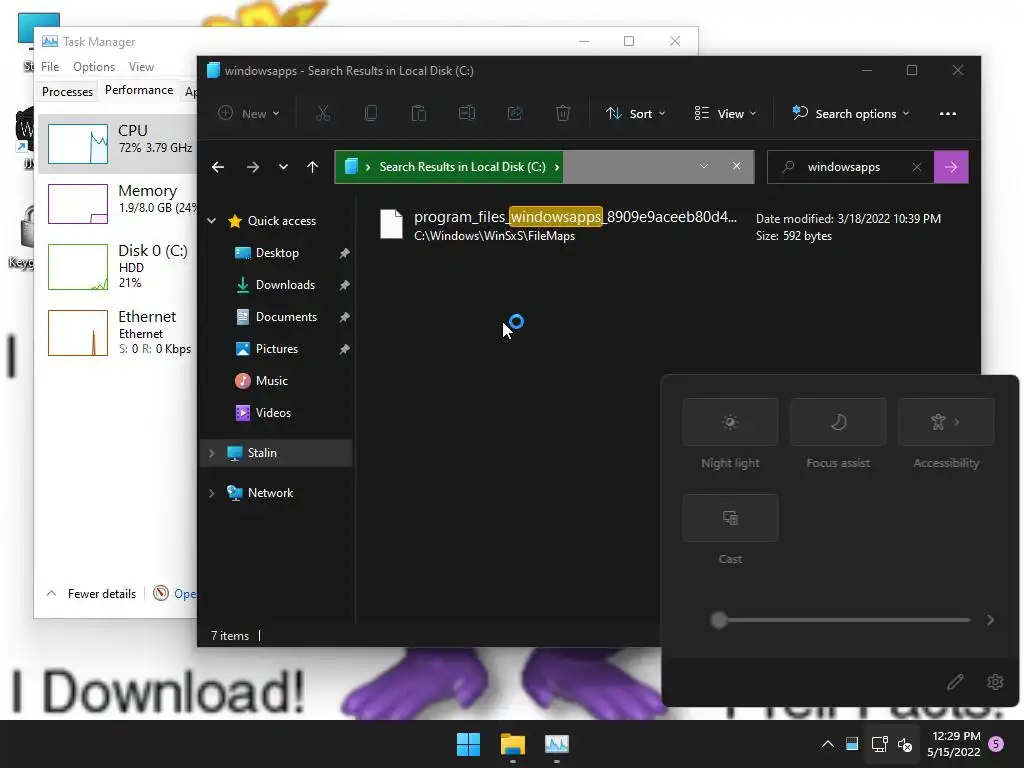
Task: Expand the Stalin computer node
Action: tap(212, 453)
